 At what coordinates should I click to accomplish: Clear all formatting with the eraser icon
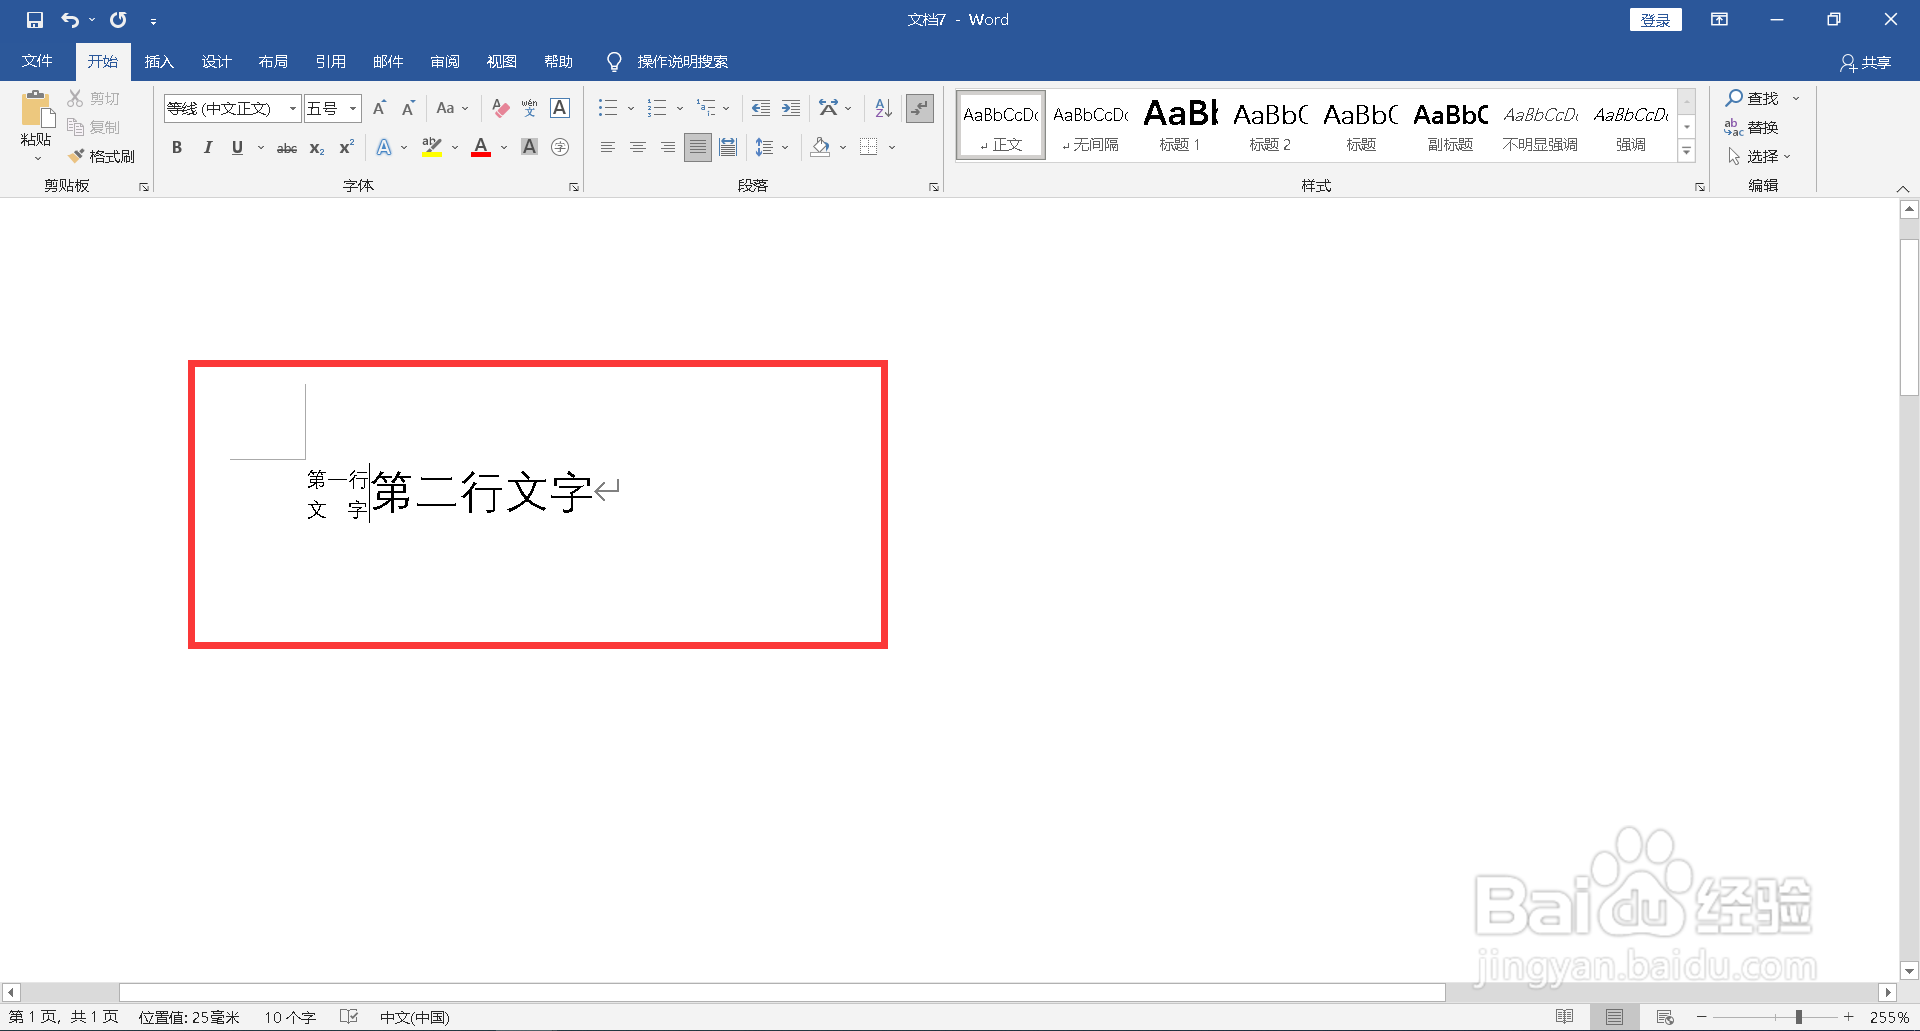pos(501,108)
